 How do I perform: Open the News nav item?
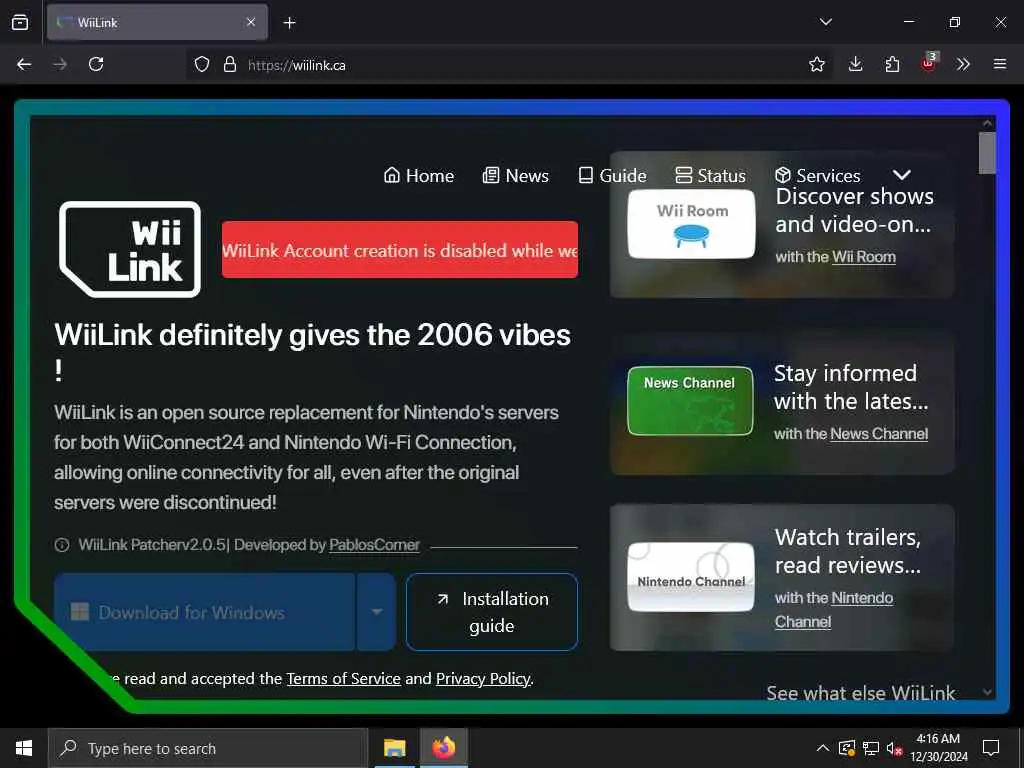(515, 176)
